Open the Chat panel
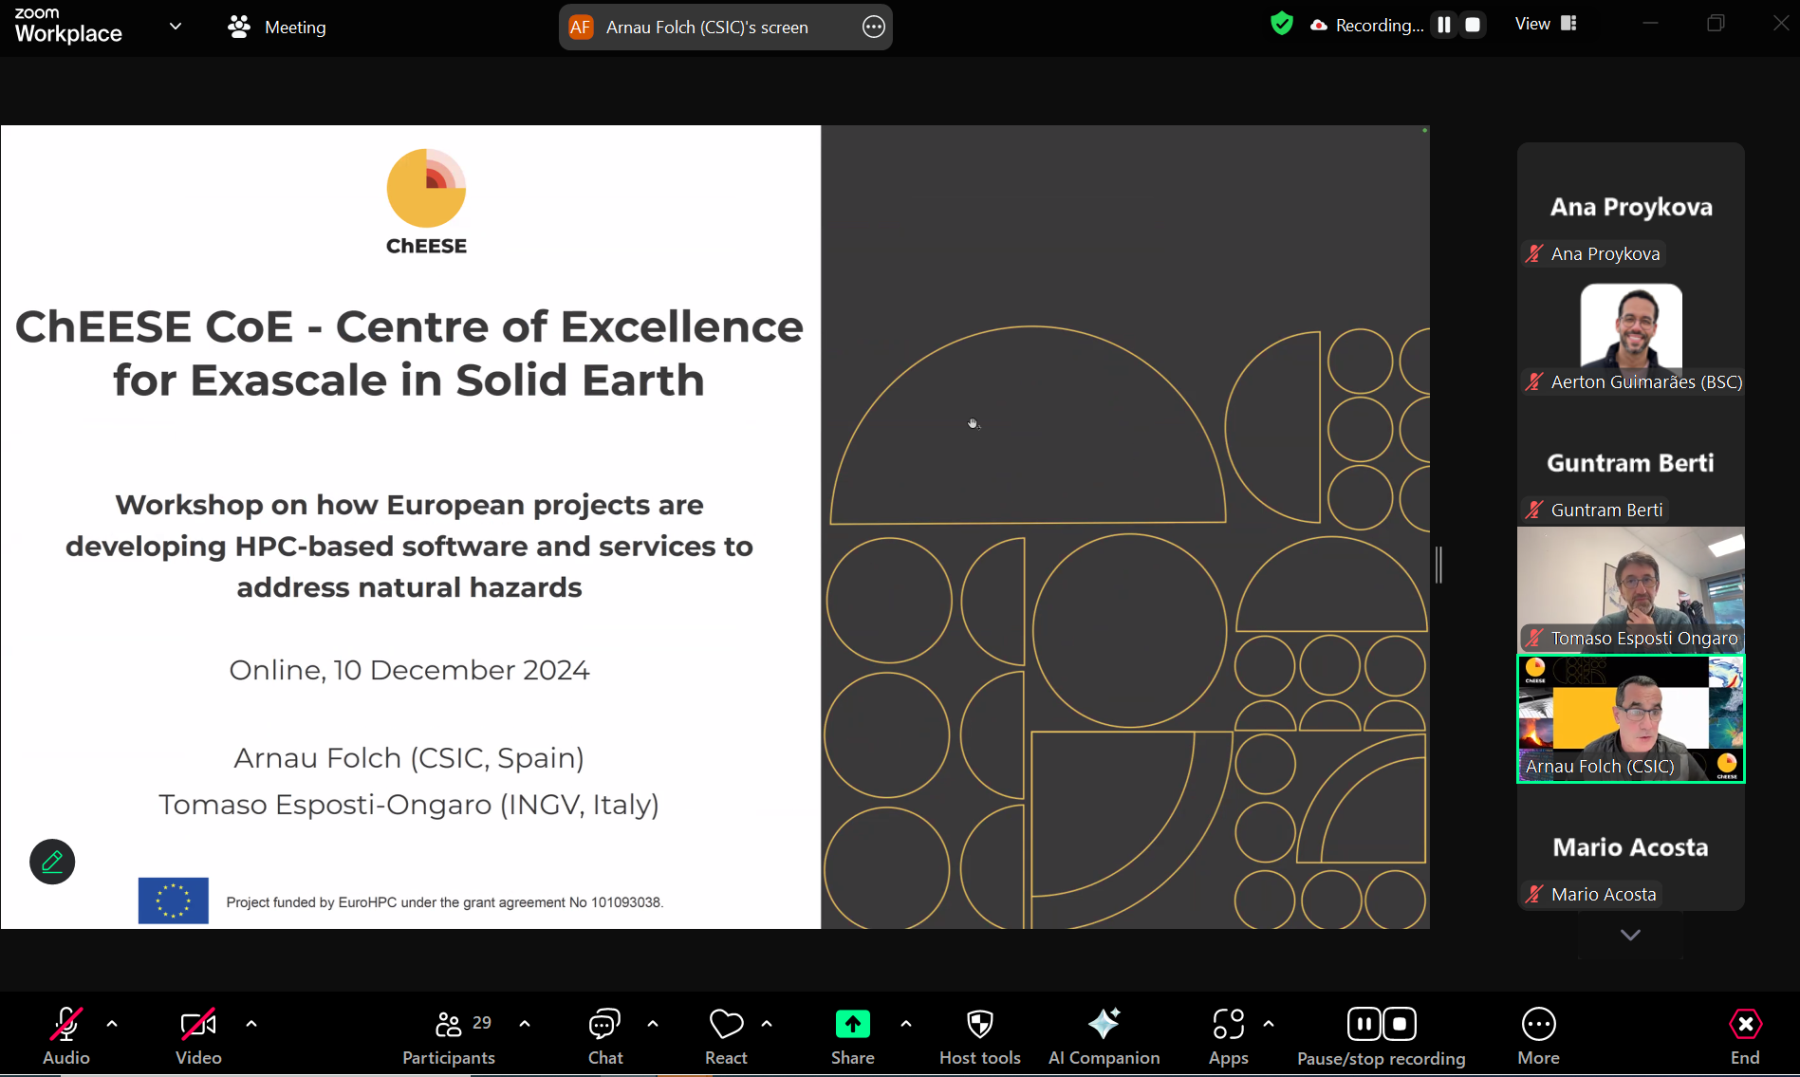Image resolution: width=1800 pixels, height=1077 pixels. pyautogui.click(x=604, y=1034)
